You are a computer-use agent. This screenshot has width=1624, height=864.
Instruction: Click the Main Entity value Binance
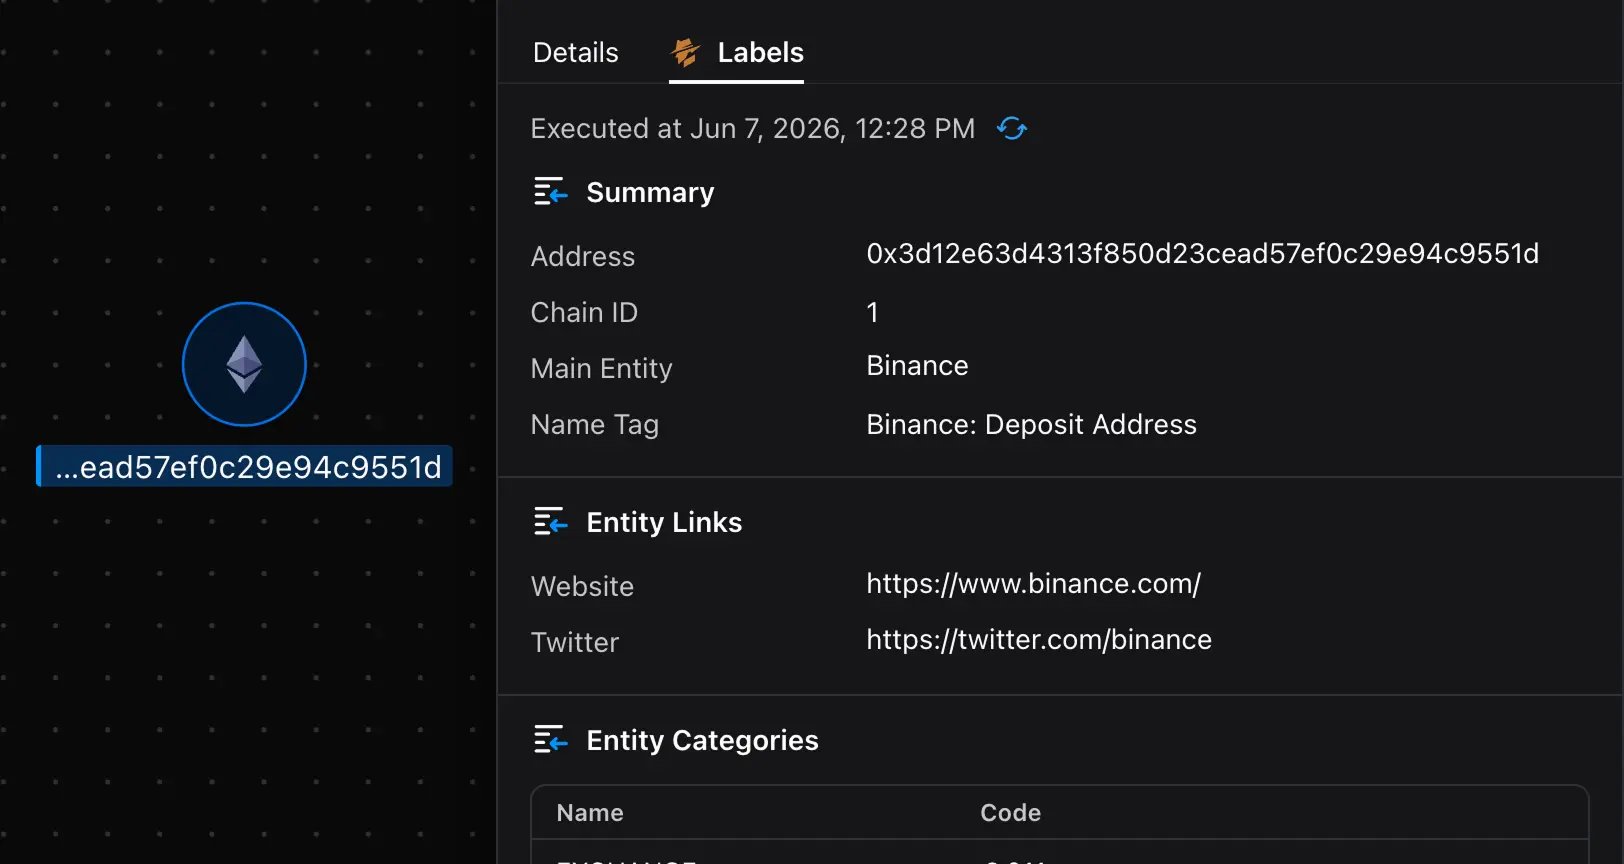pos(917,366)
